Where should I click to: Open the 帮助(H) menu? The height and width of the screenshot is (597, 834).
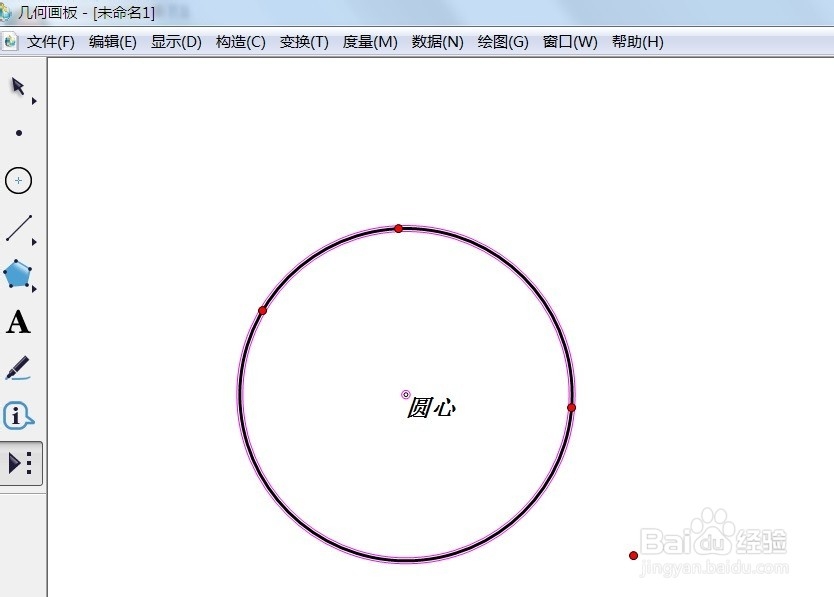tap(638, 42)
